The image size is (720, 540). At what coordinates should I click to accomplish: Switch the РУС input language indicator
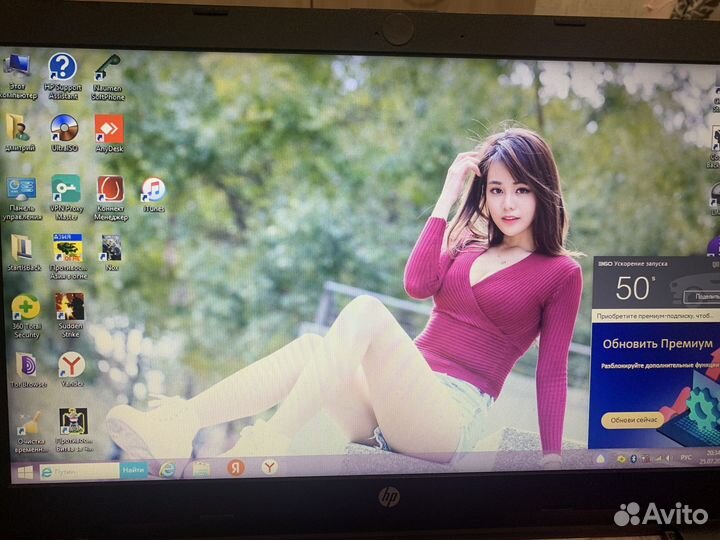tap(686, 457)
